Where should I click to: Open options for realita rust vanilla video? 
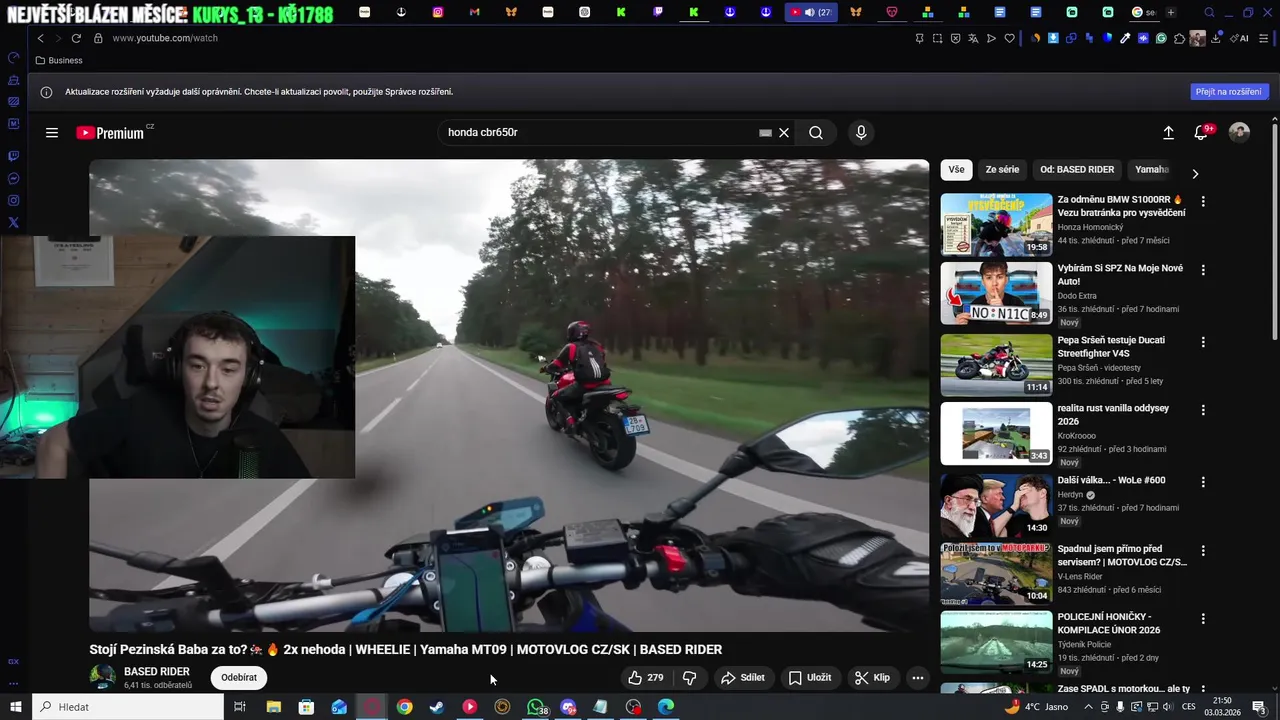coord(1203,410)
